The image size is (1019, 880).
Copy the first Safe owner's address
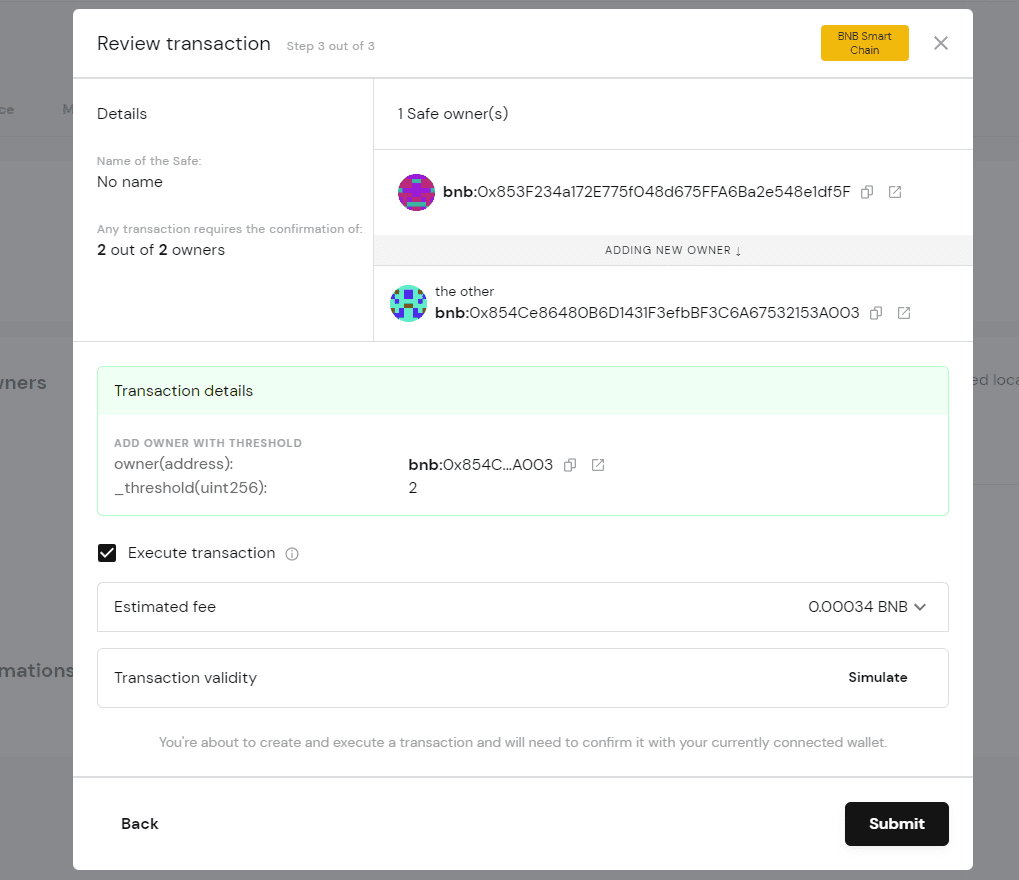[868, 192]
